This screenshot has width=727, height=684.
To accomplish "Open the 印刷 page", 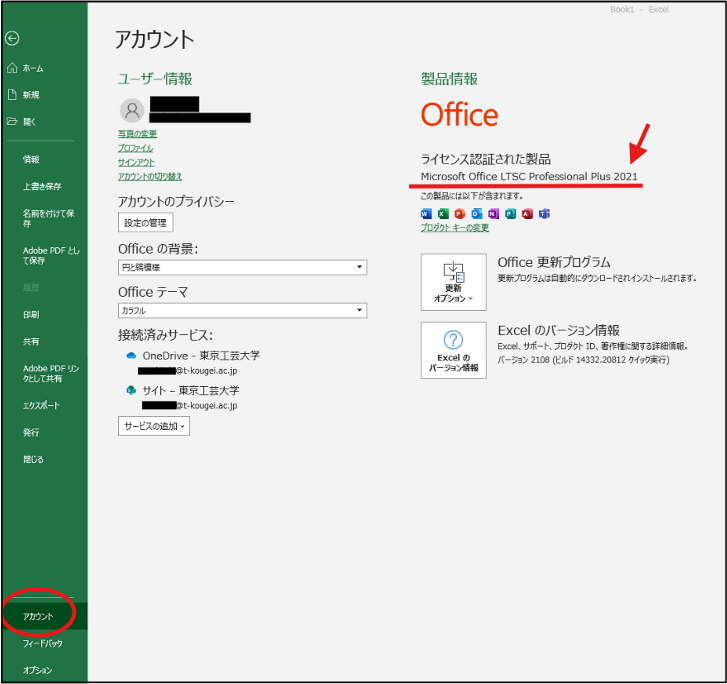I will 32,315.
